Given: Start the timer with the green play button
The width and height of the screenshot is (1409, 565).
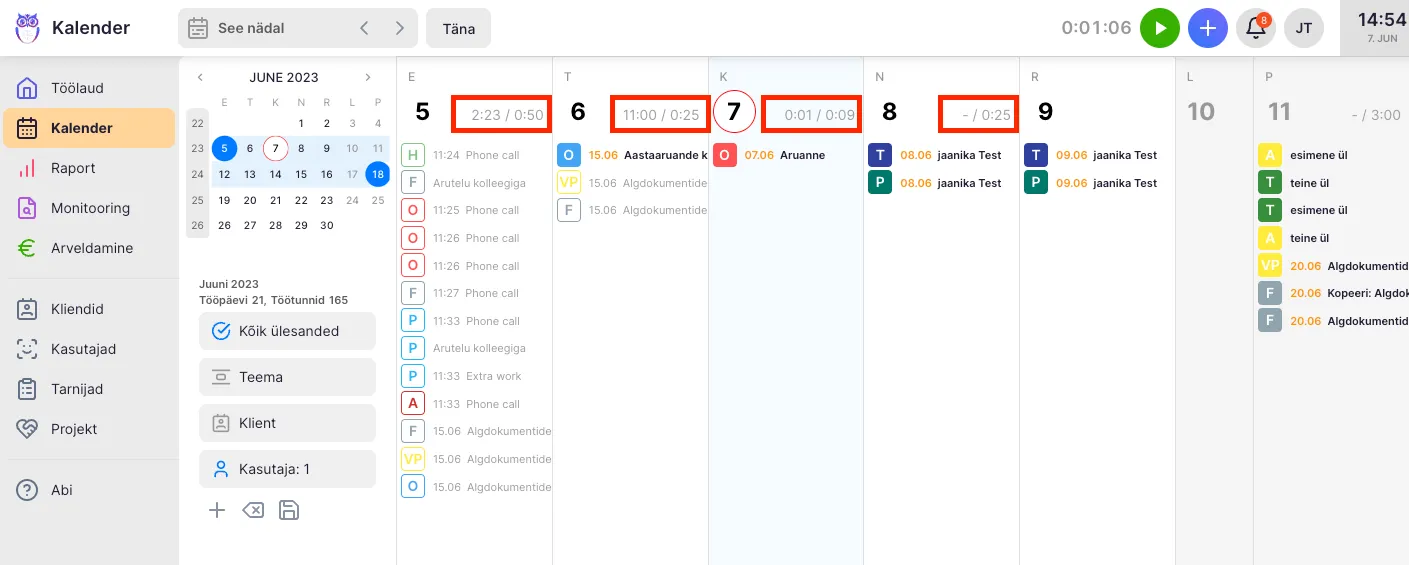Looking at the screenshot, I should point(1160,28).
